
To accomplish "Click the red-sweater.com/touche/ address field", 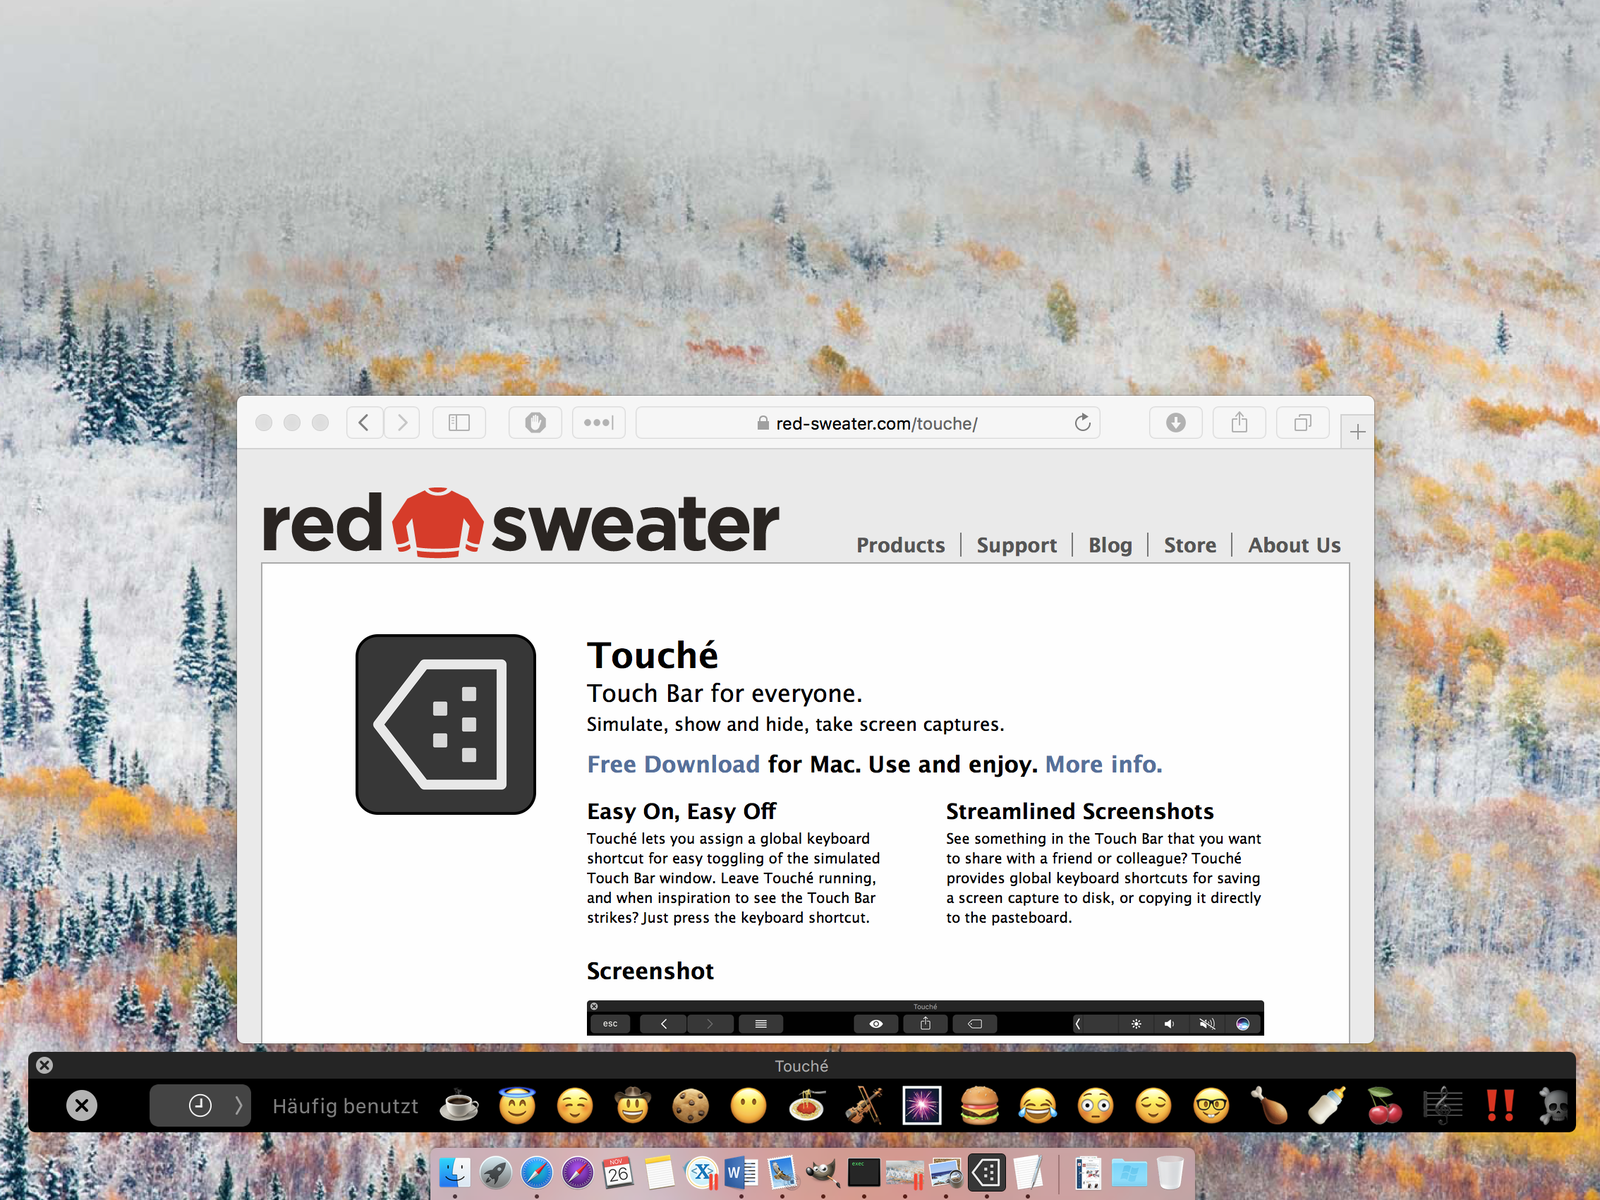I will [x=868, y=423].
